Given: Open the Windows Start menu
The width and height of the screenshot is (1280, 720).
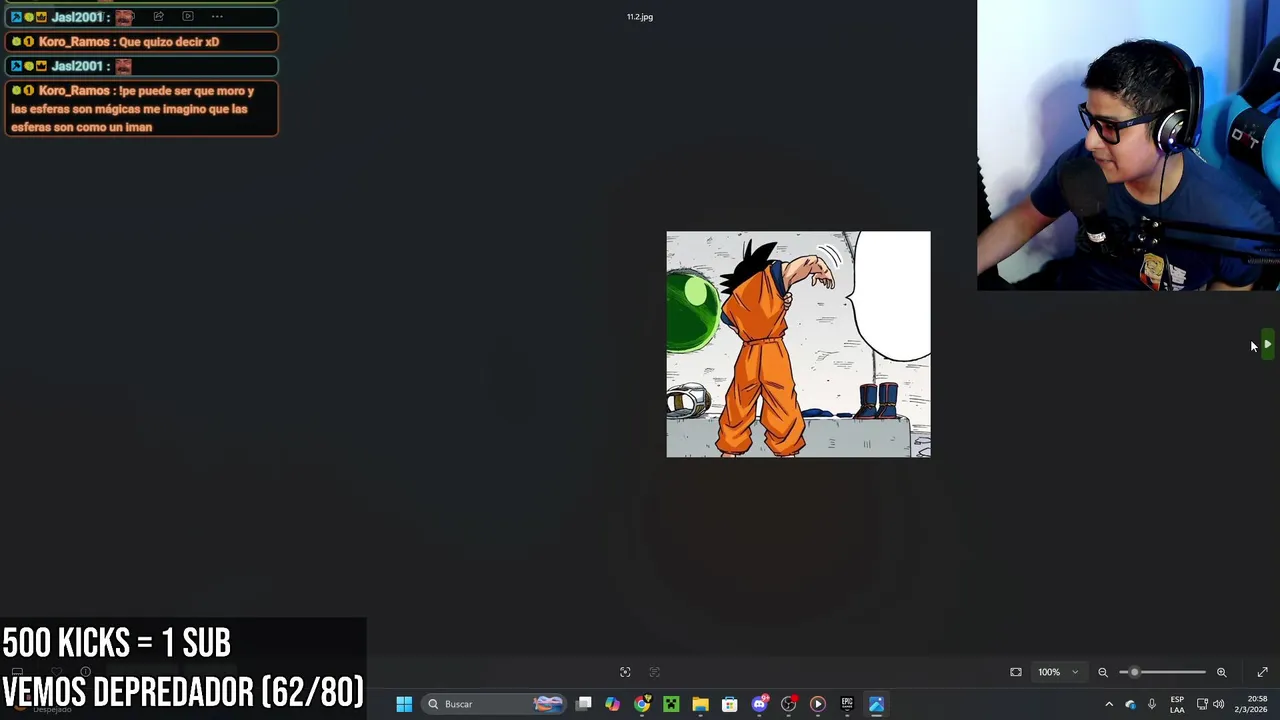Looking at the screenshot, I should click(x=404, y=704).
